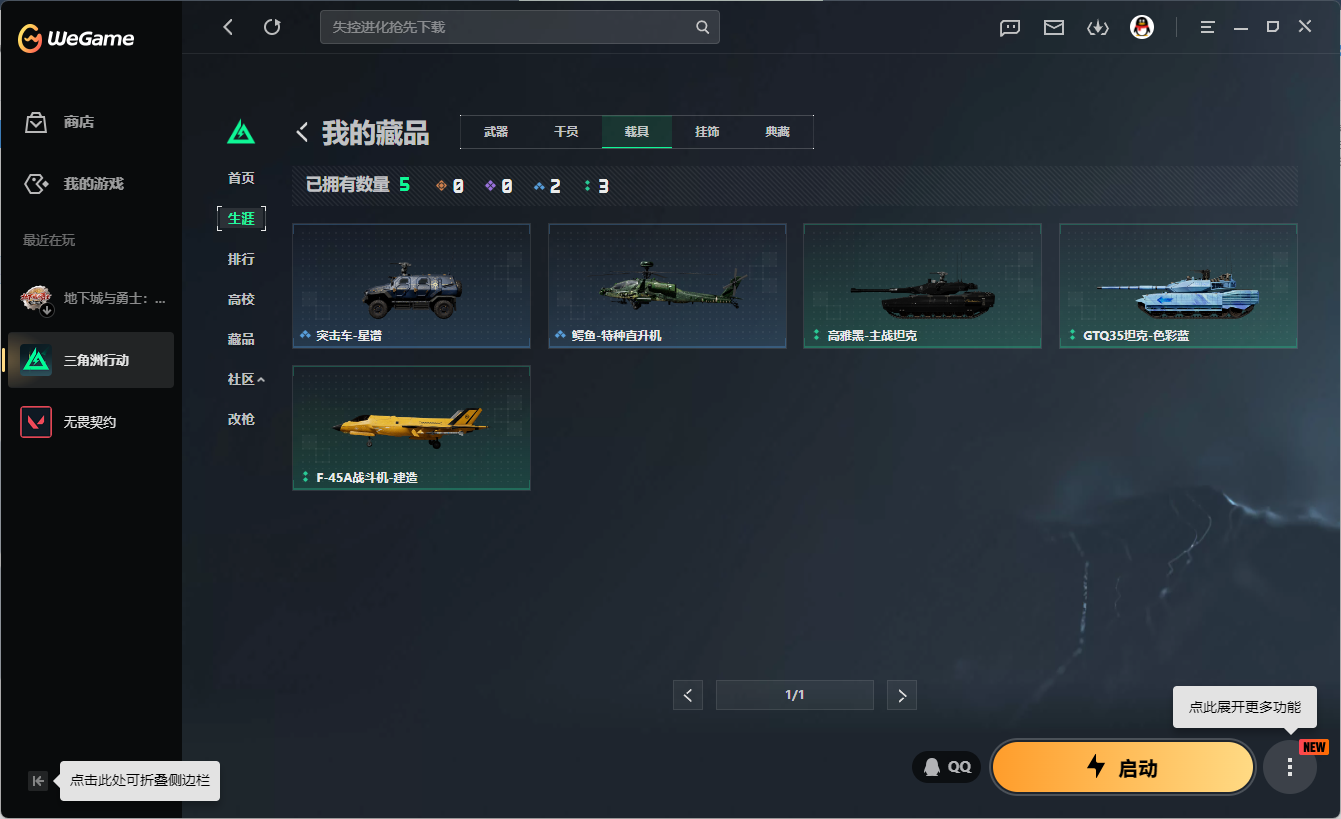This screenshot has height=819, width=1341.
Task: Click the 已拥有数量 label
Action: point(348,185)
